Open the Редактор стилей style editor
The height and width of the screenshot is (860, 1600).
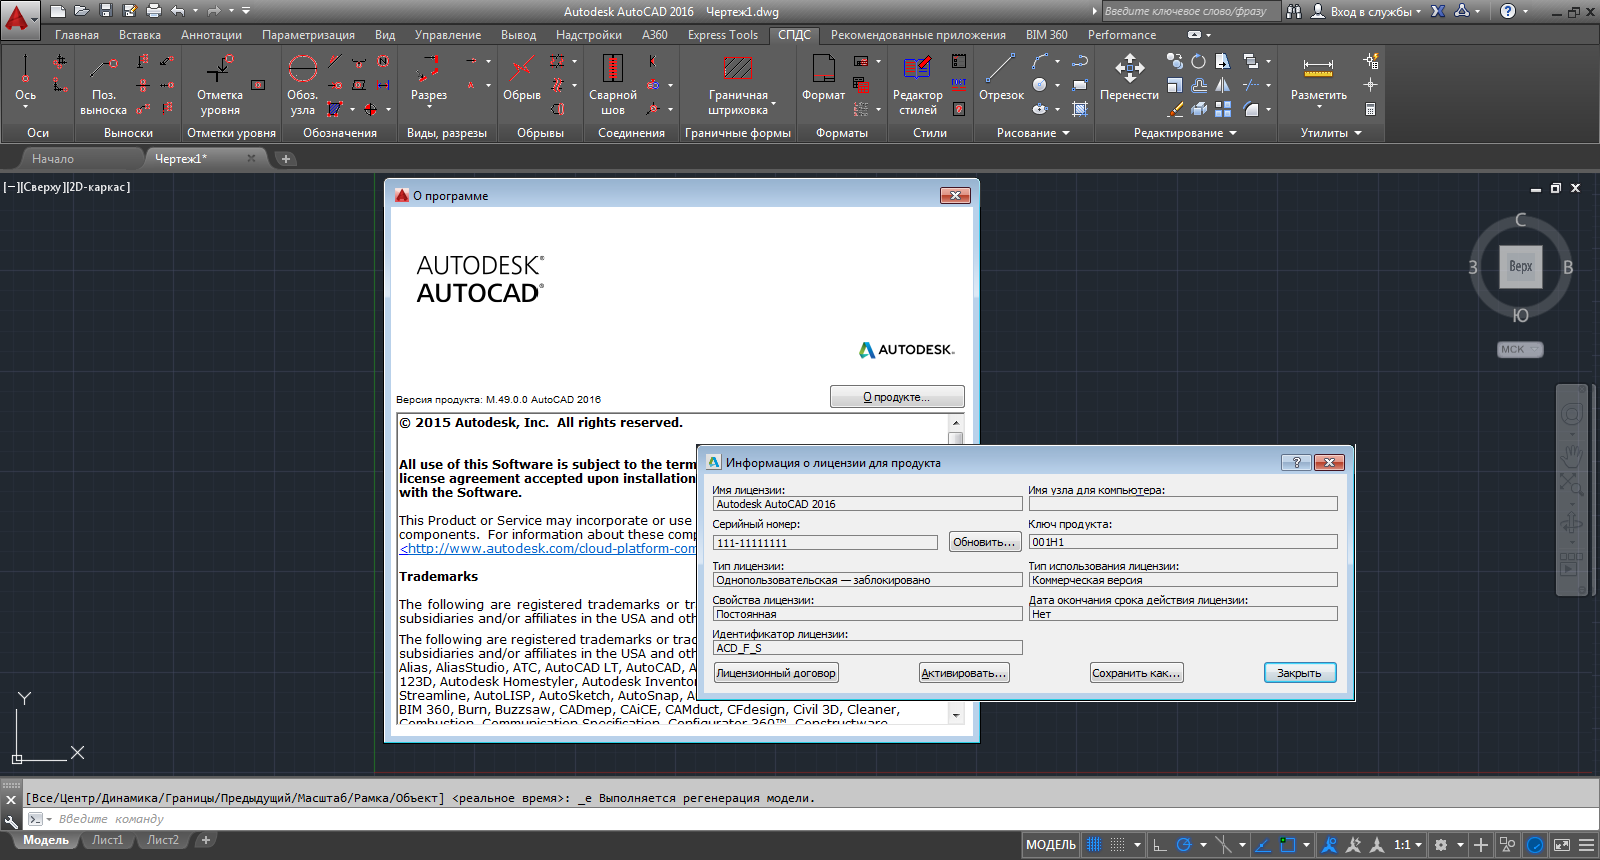point(917,84)
